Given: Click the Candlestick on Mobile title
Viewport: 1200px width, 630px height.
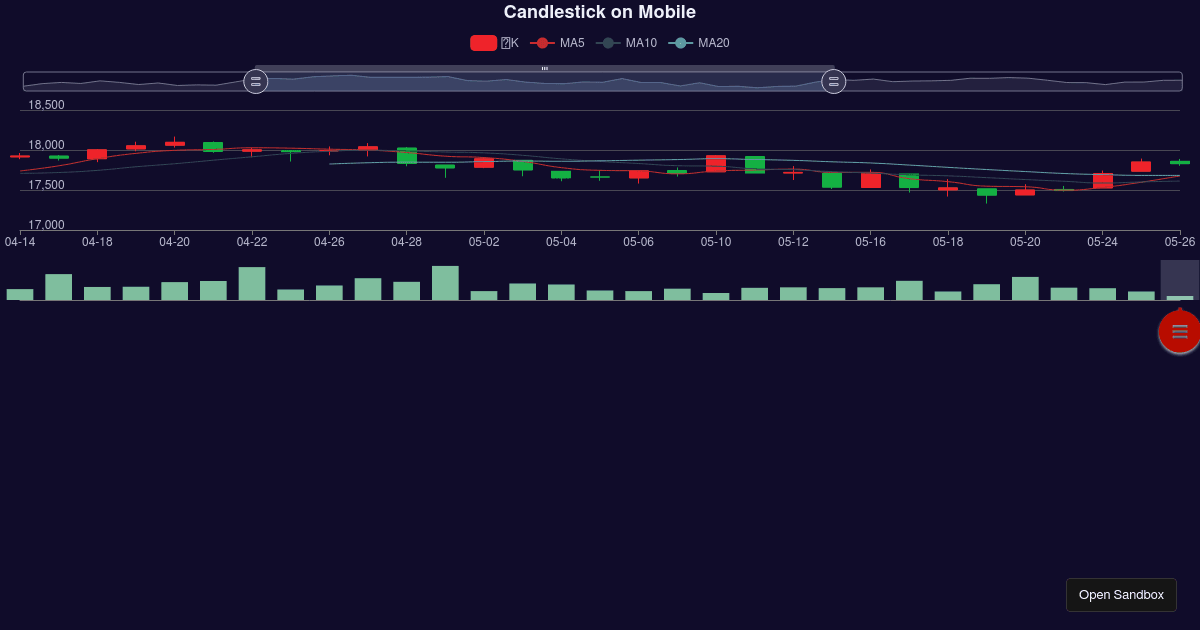Looking at the screenshot, I should click(x=600, y=12).
